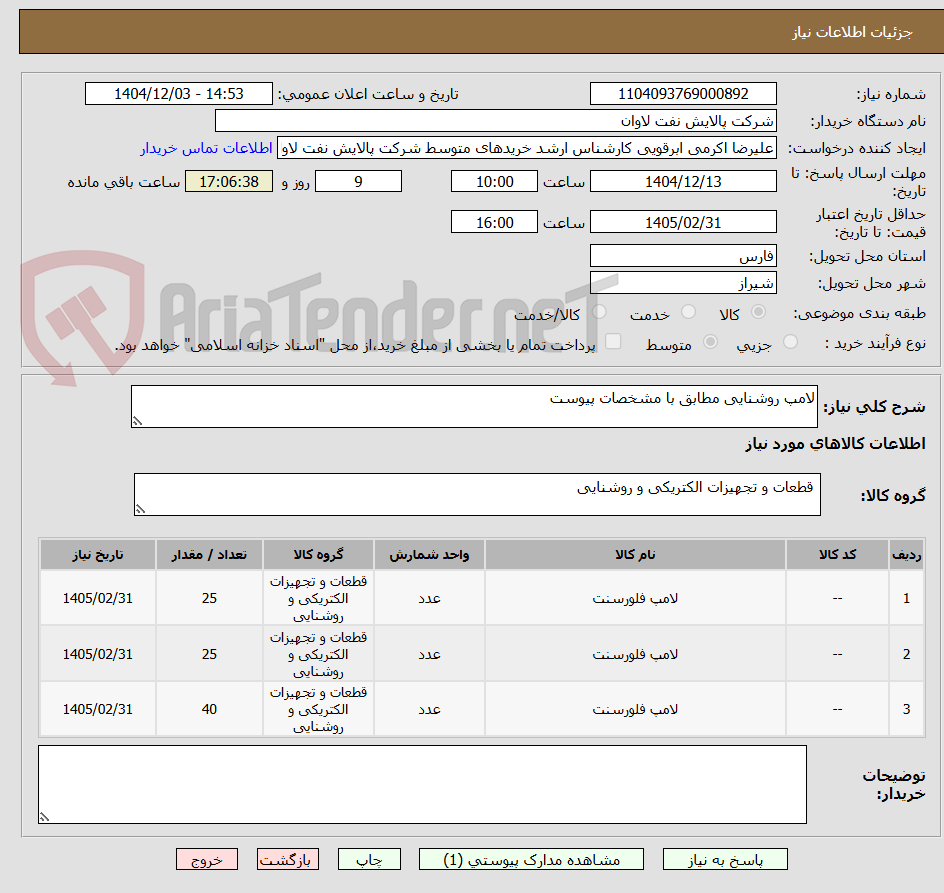The width and height of the screenshot is (944, 893).
Task: Click the ردیف column header
Action: point(907,555)
